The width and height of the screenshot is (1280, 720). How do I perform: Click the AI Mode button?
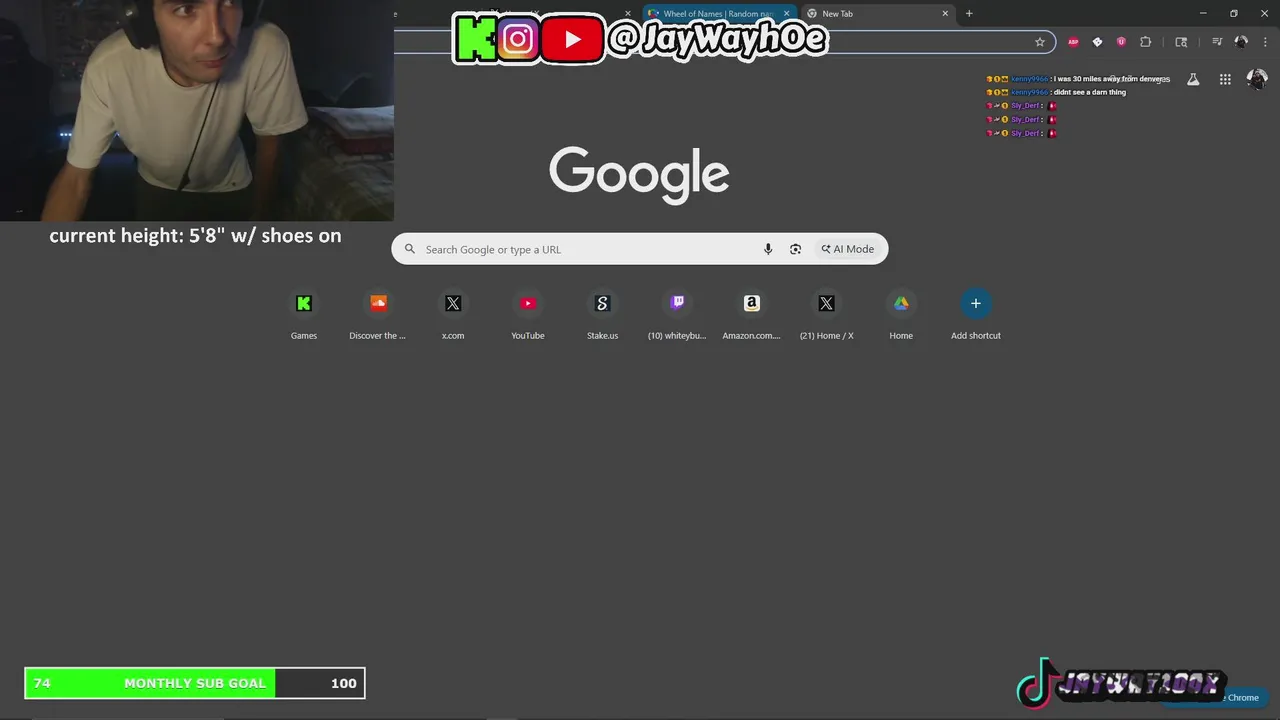click(848, 249)
